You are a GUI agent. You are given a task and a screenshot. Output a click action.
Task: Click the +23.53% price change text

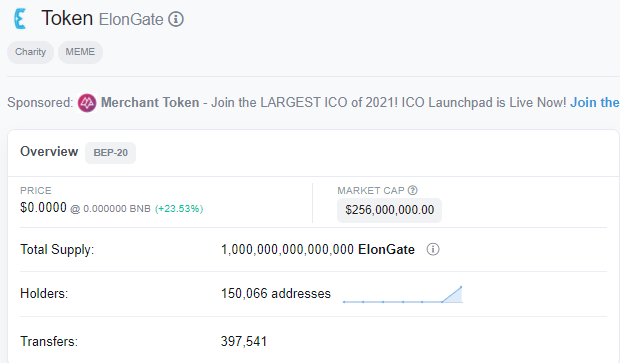tap(179, 209)
